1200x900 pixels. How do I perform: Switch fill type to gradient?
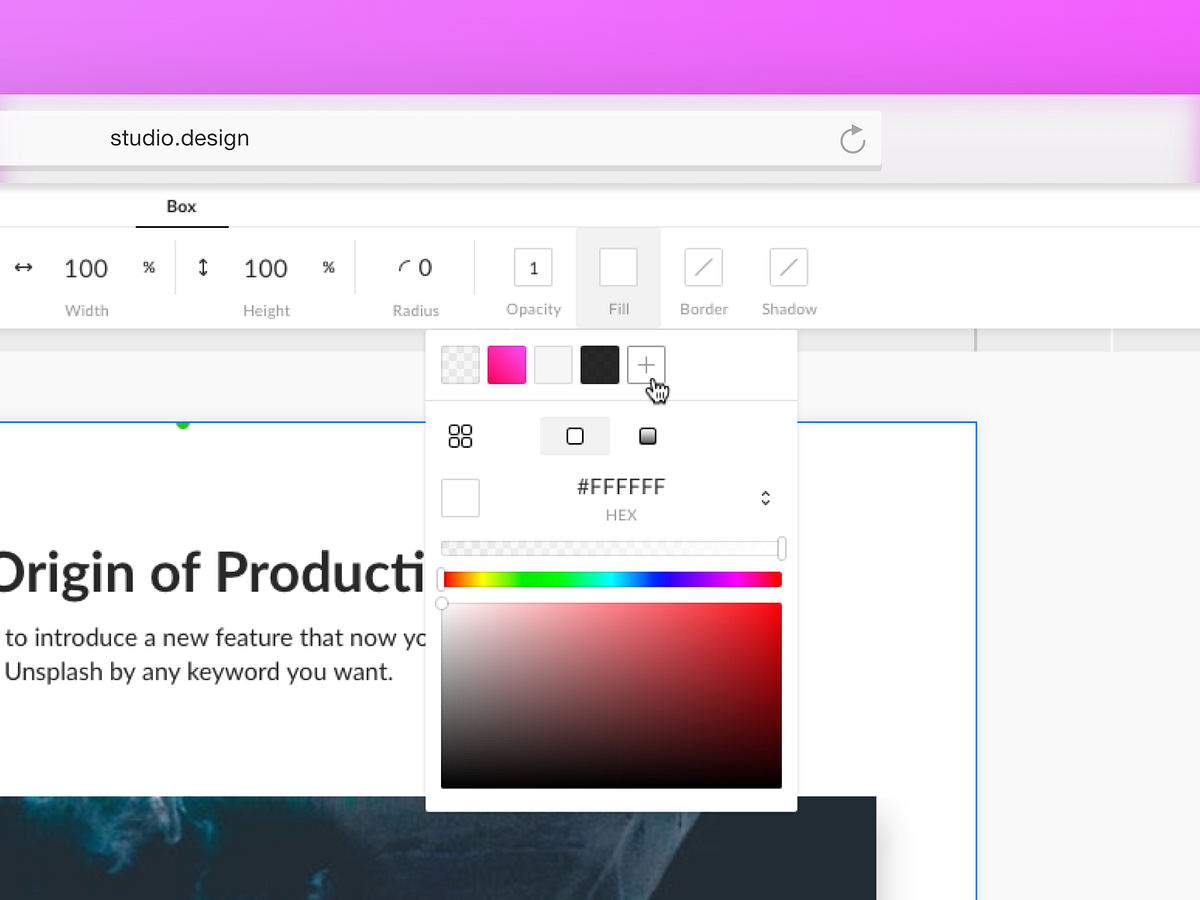(647, 436)
